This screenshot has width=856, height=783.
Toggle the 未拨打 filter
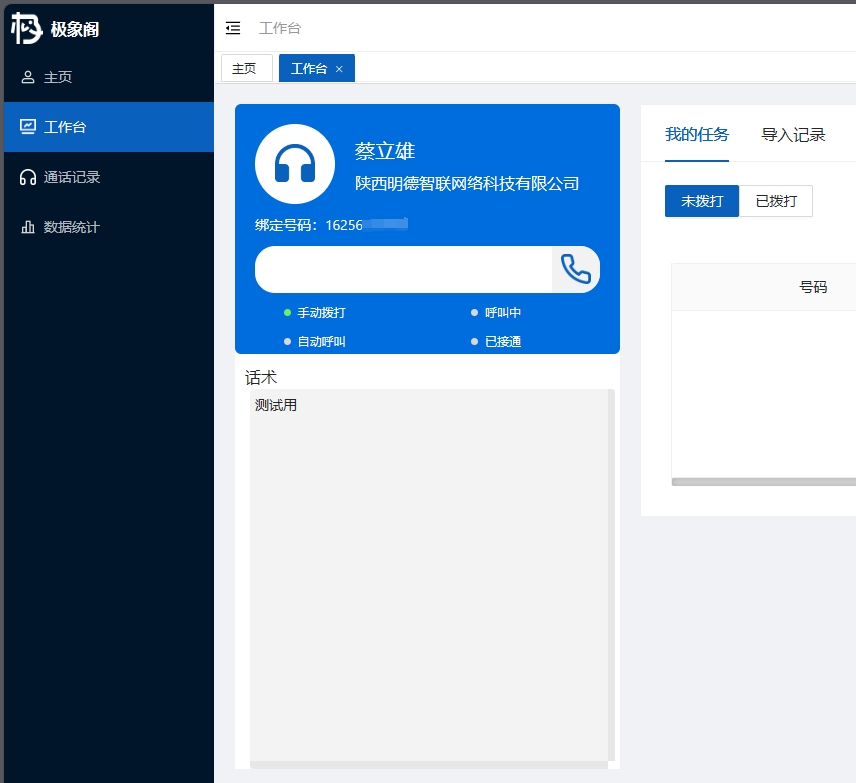701,201
